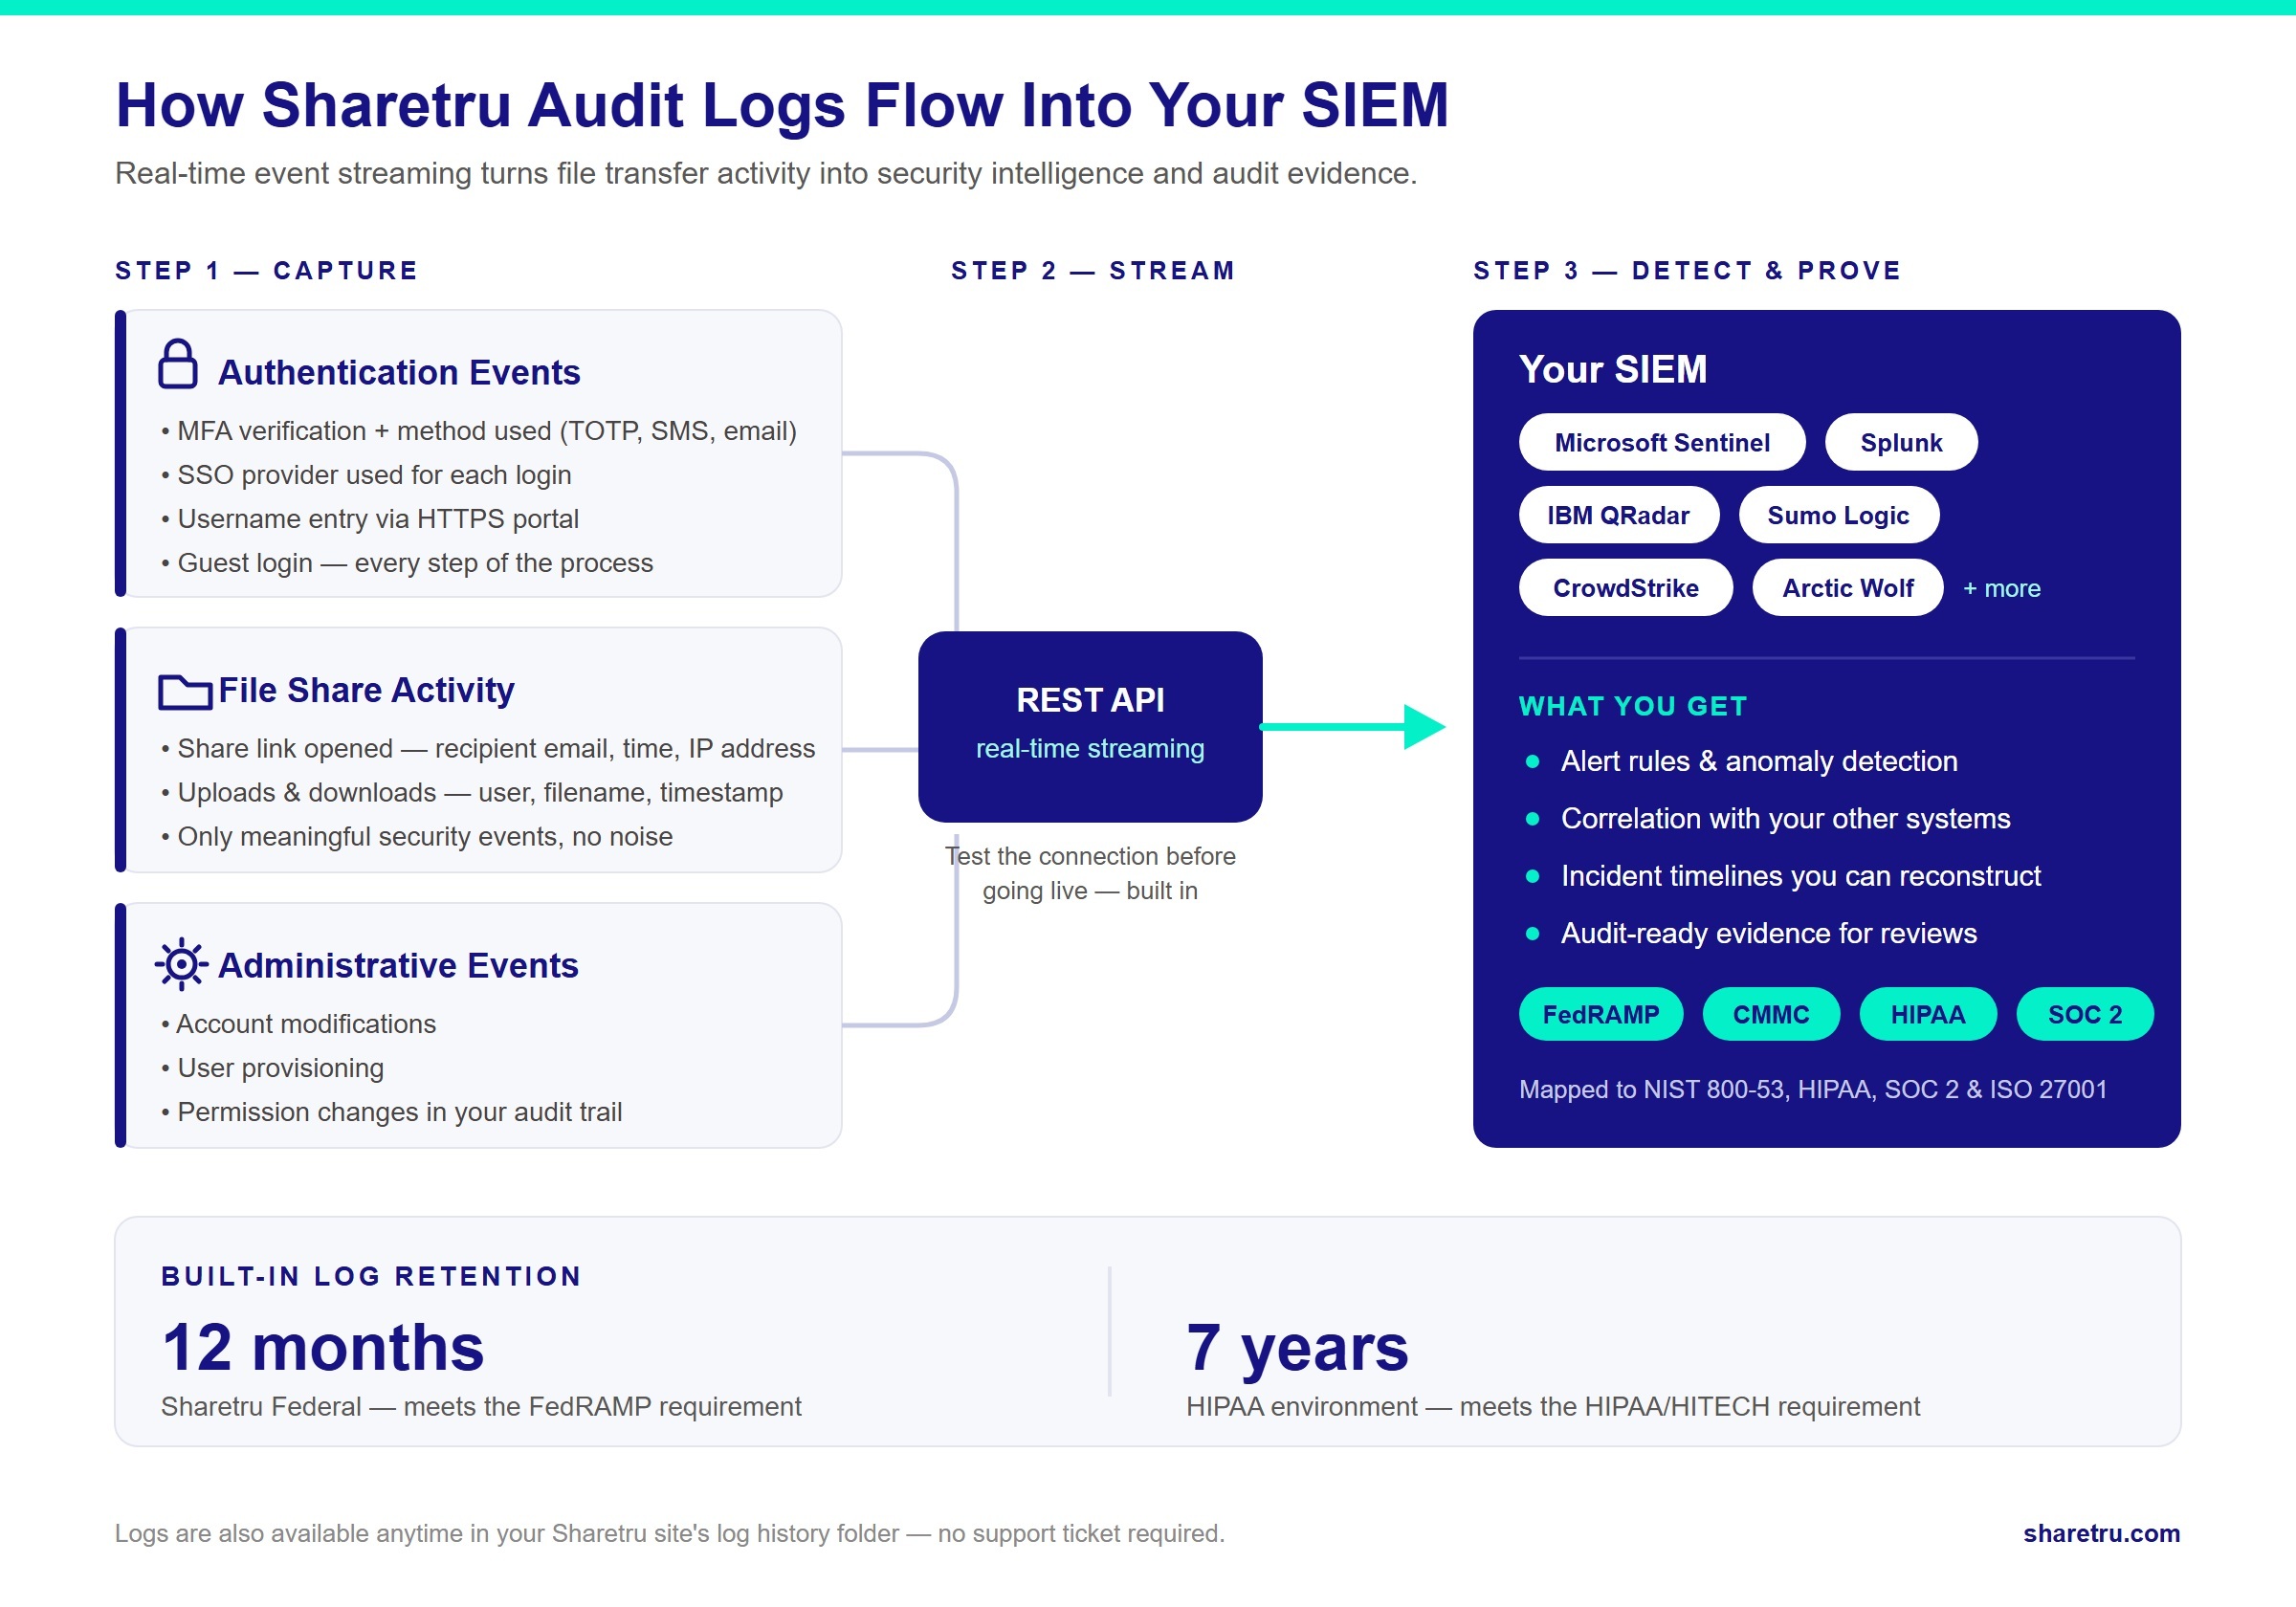
Task: Click 'Alert rules & anomaly detection'
Action: coord(1759,761)
